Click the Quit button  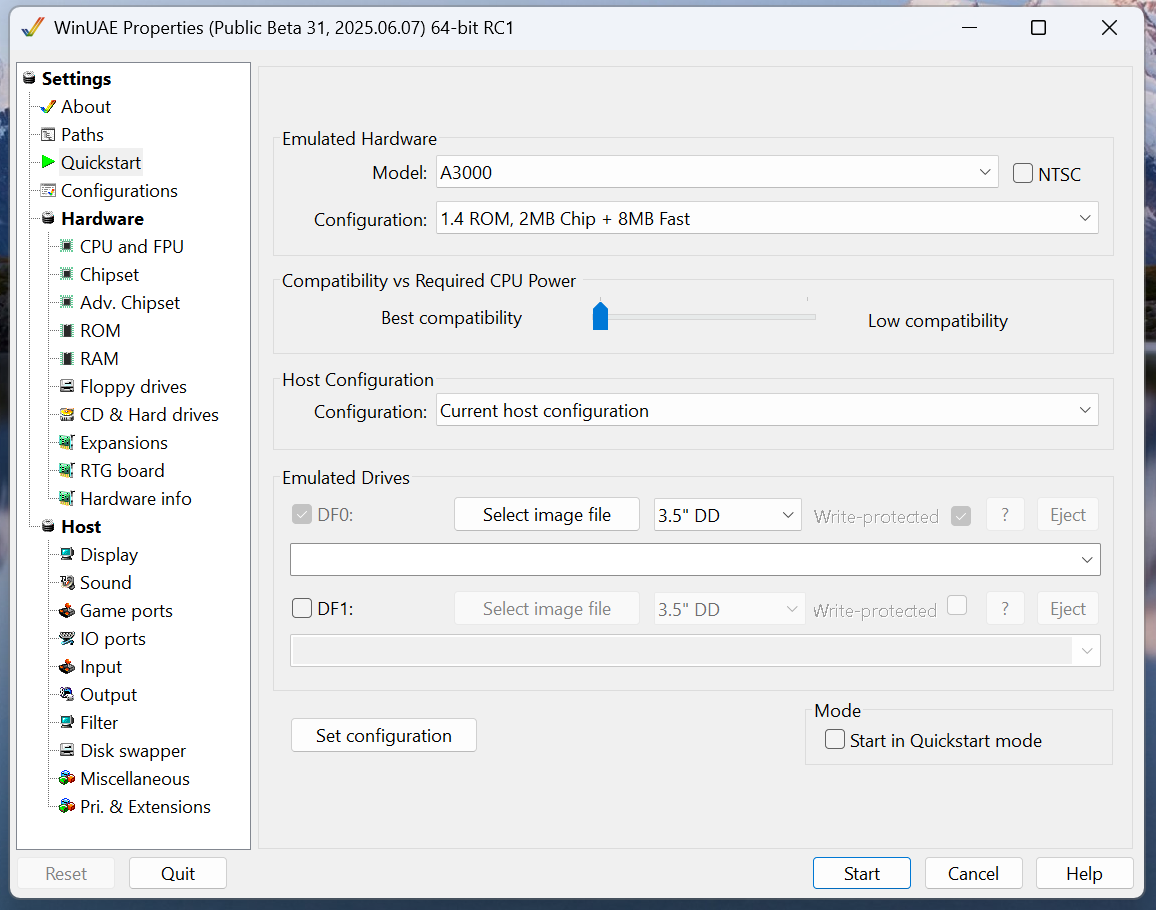point(178,874)
